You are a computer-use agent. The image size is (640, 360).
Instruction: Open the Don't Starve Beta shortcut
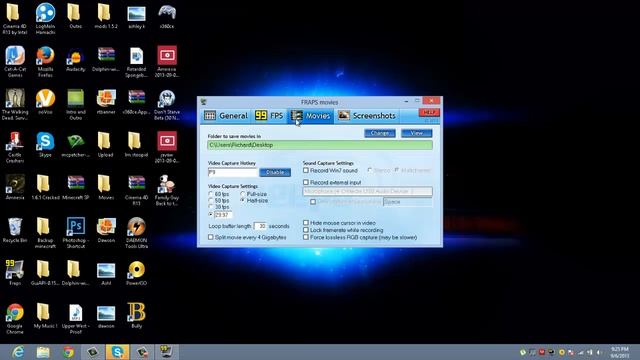167,105
